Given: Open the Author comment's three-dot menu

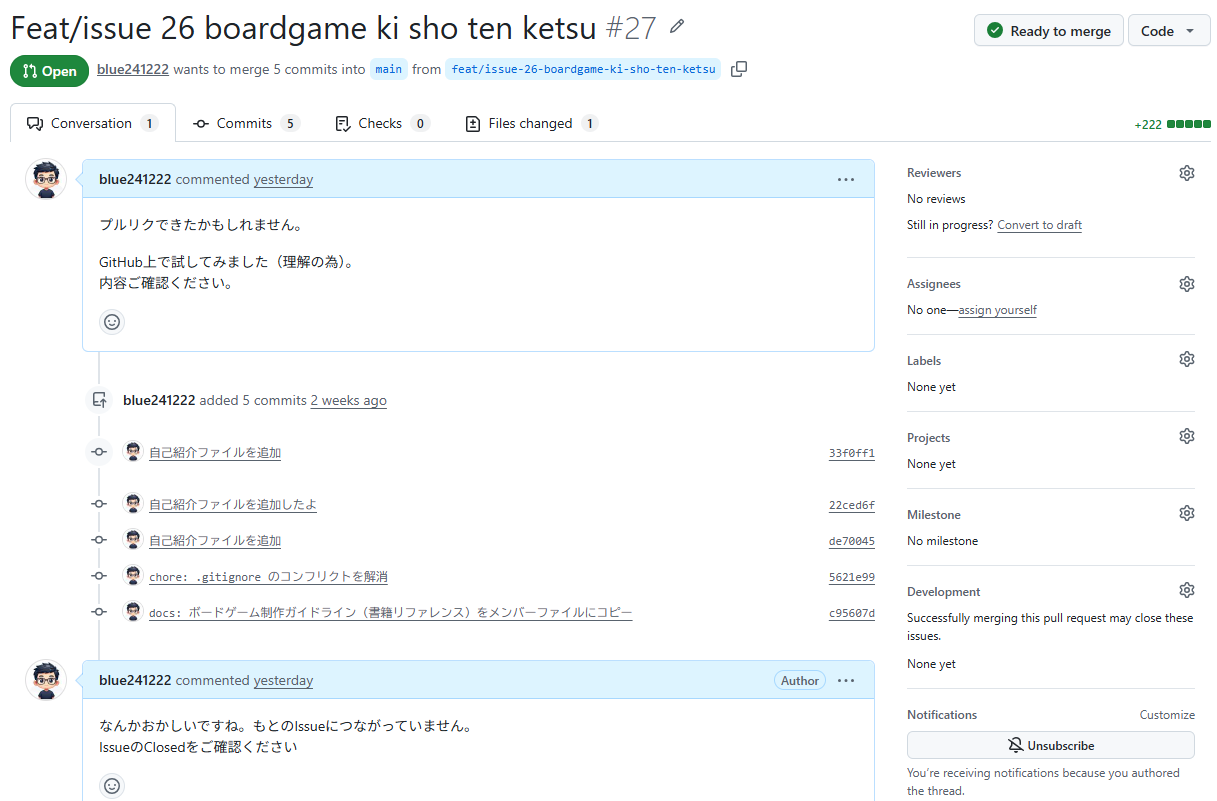Looking at the screenshot, I should pyautogui.click(x=846, y=681).
